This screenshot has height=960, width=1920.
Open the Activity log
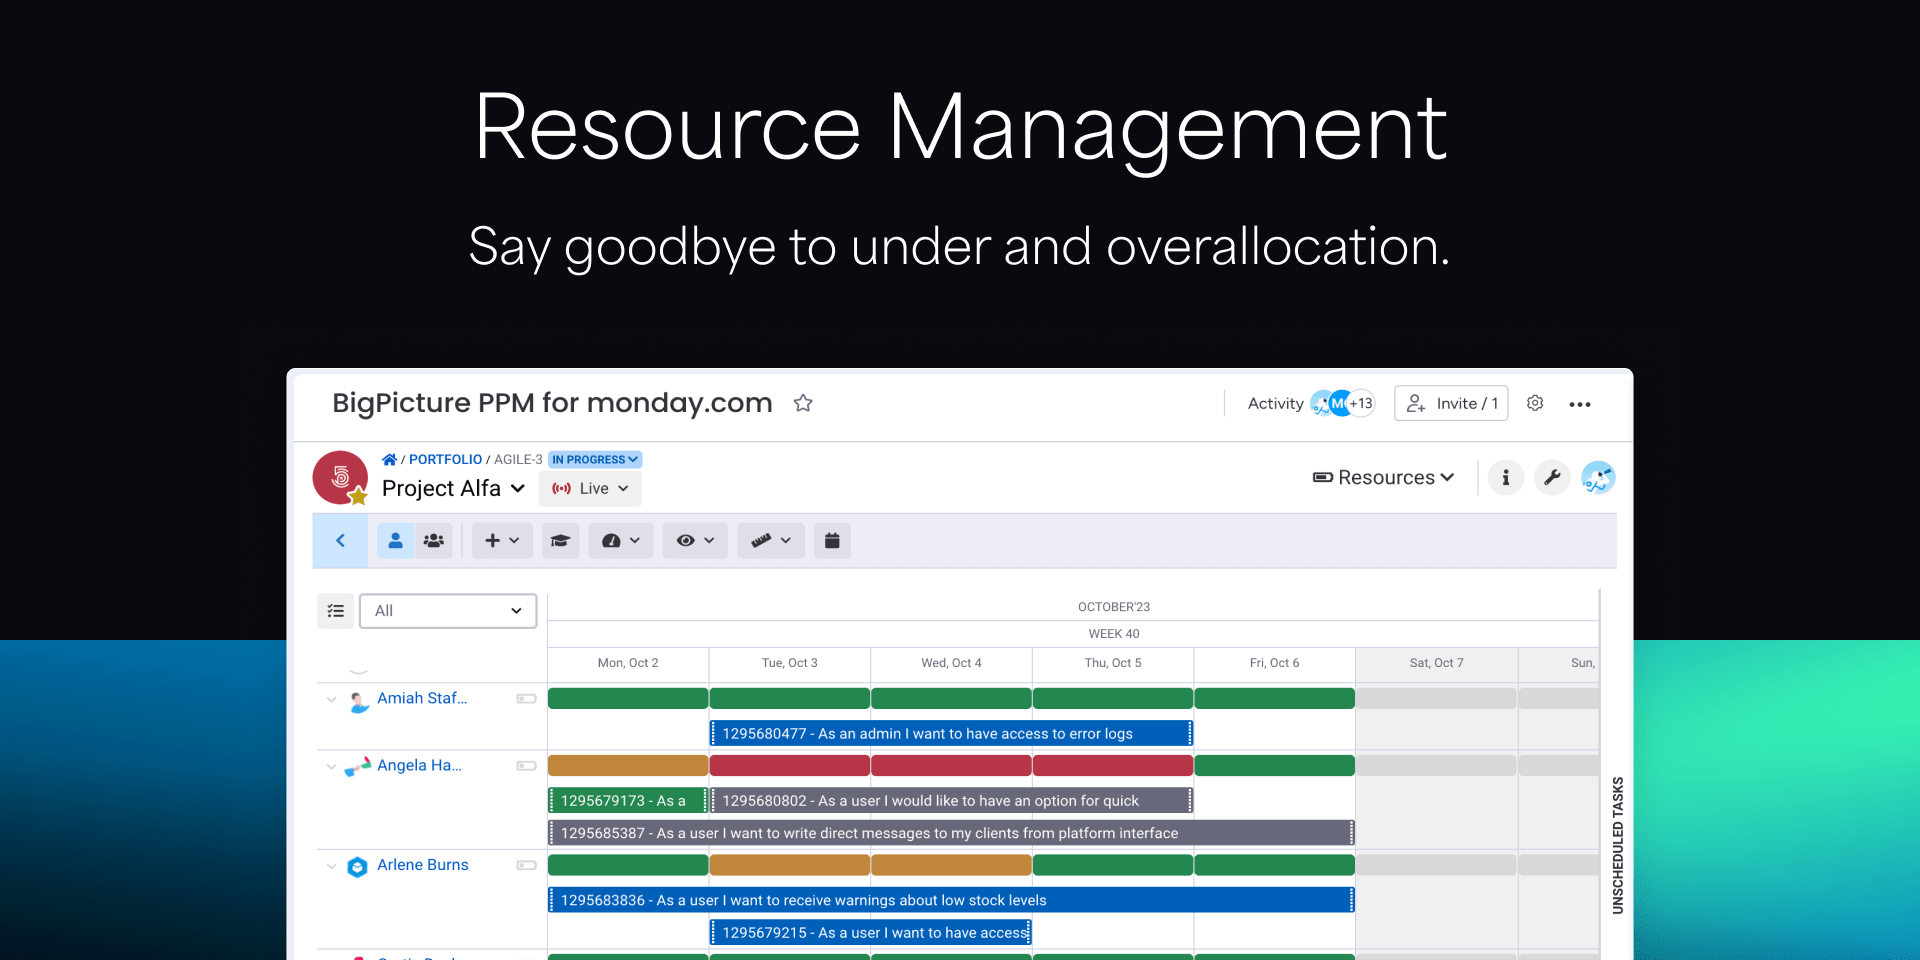(1275, 403)
